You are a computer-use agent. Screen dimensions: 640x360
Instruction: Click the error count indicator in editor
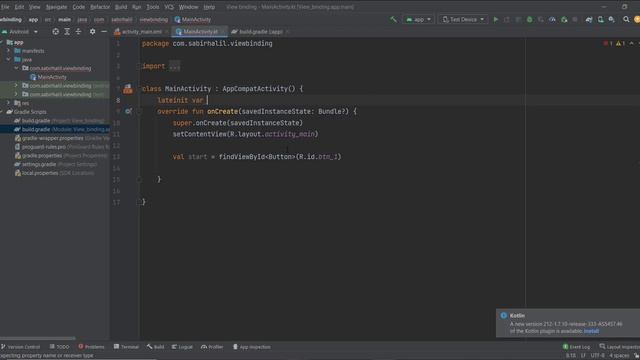[608, 43]
